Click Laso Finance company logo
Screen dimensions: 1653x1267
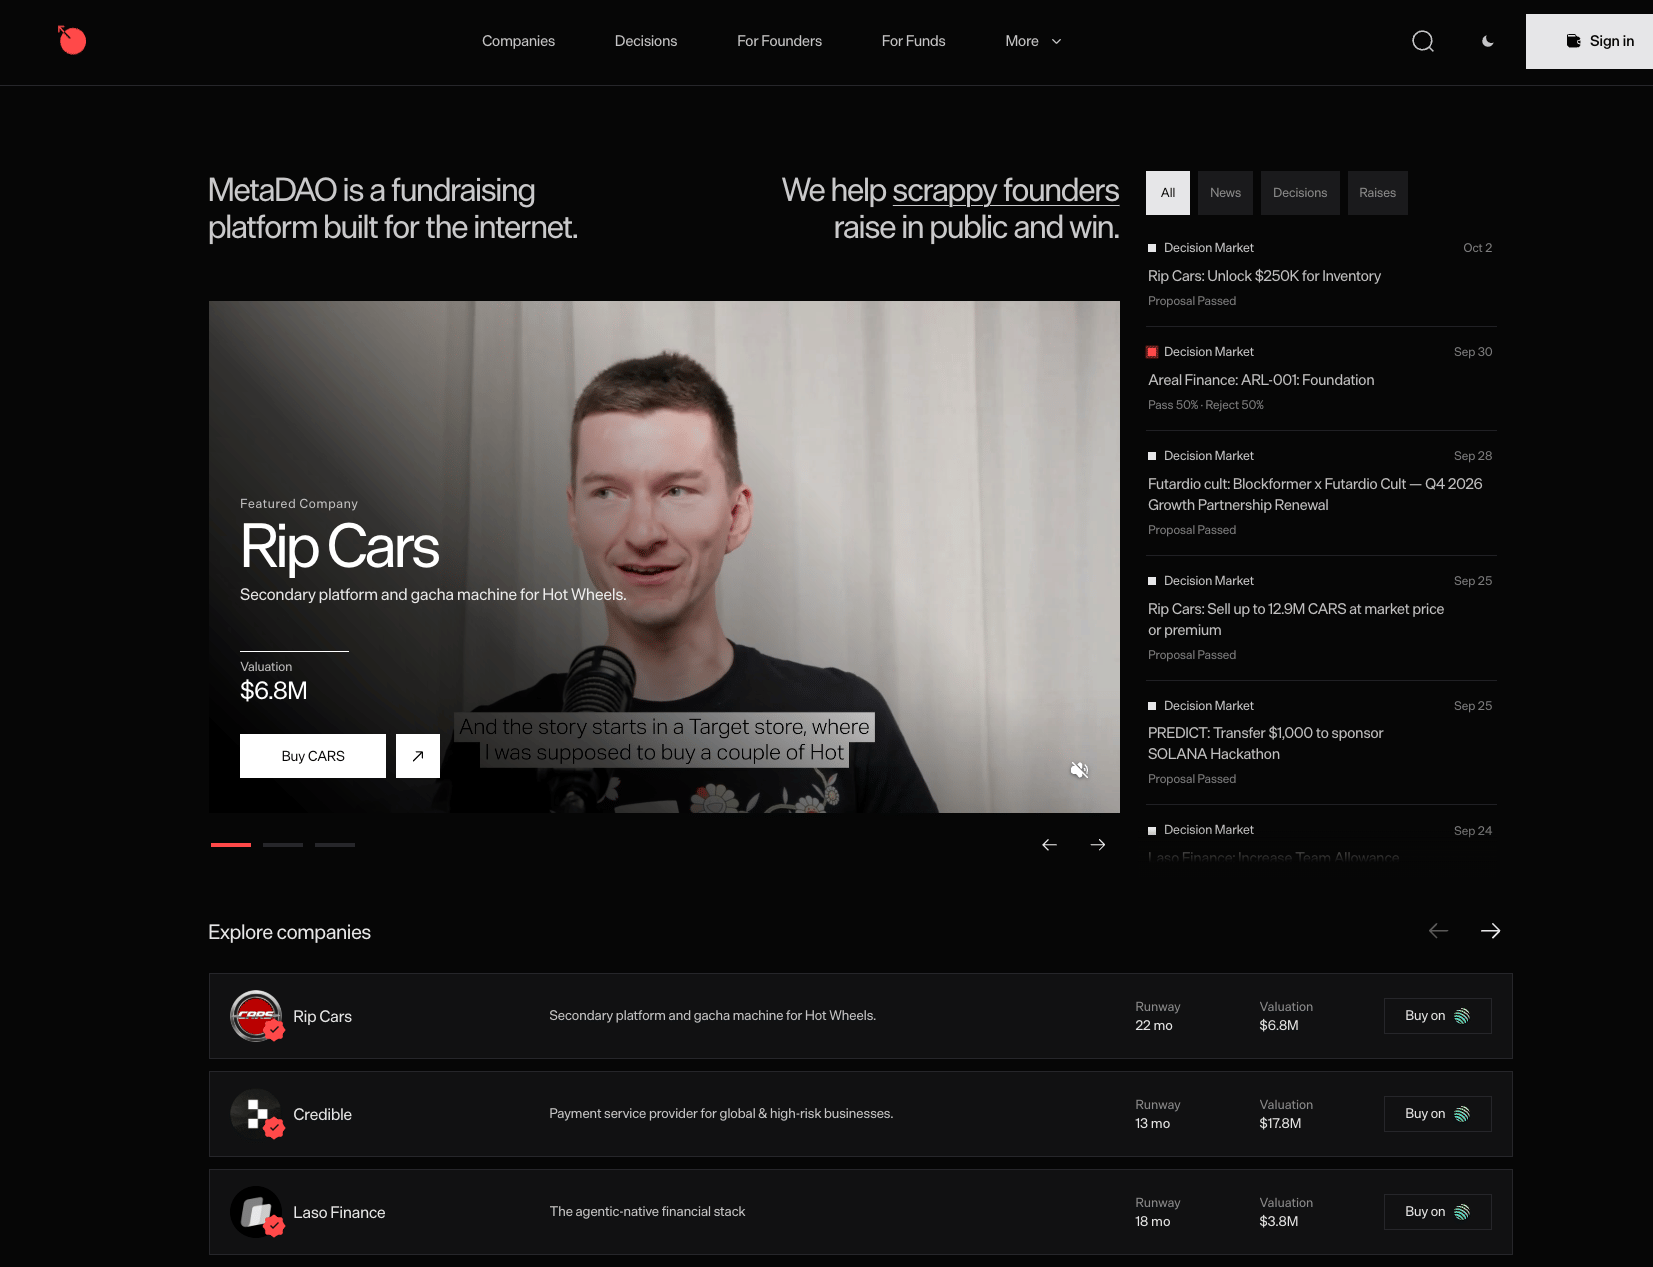point(256,1212)
